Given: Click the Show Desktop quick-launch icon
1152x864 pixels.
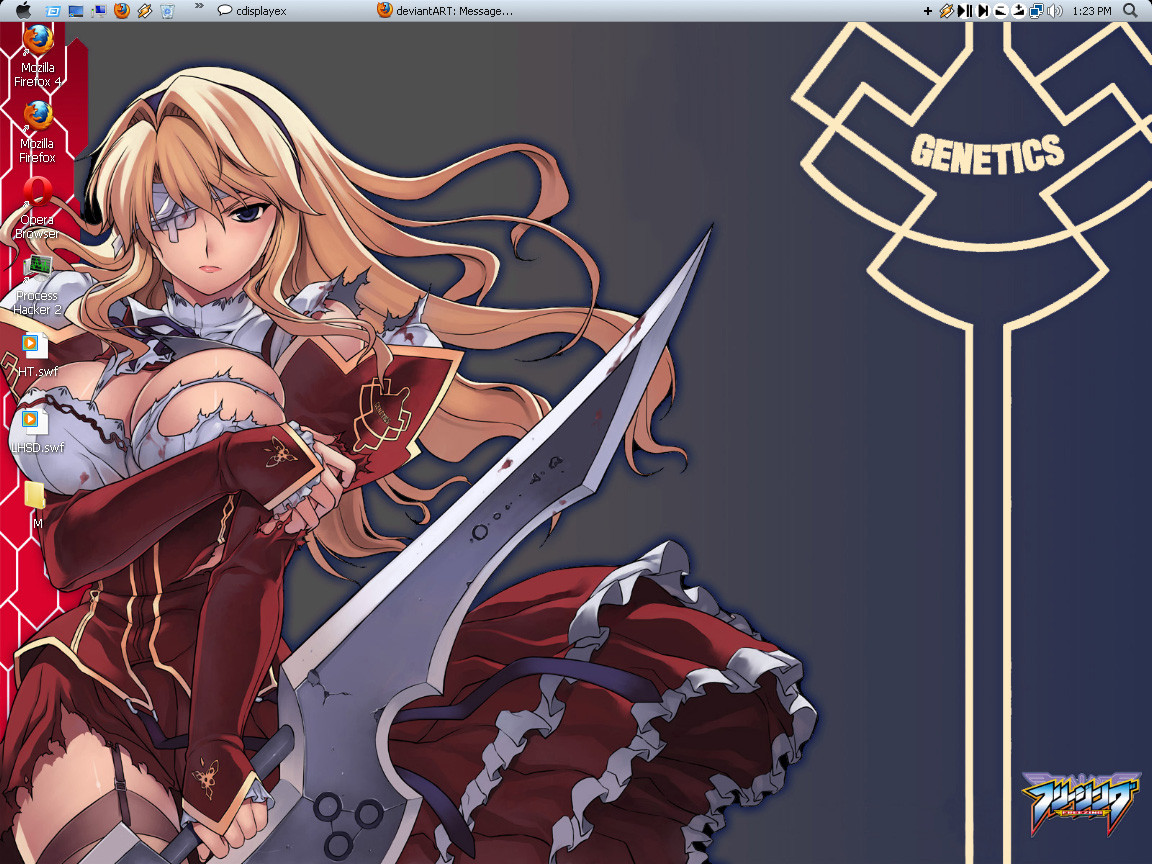Looking at the screenshot, I should [x=76, y=11].
